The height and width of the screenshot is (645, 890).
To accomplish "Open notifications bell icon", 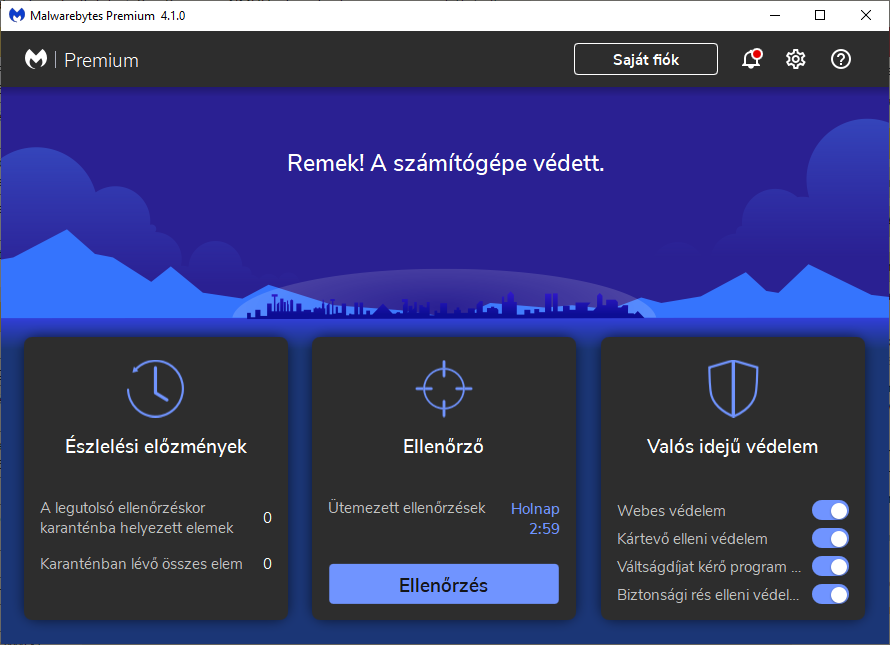I will (x=752, y=59).
